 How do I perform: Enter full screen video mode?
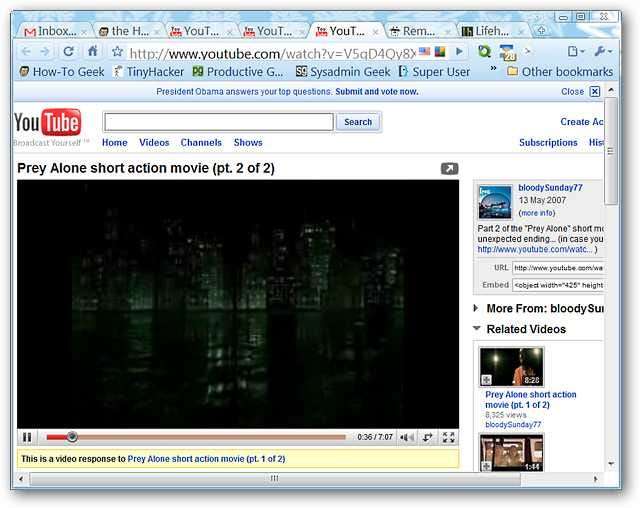[448, 437]
